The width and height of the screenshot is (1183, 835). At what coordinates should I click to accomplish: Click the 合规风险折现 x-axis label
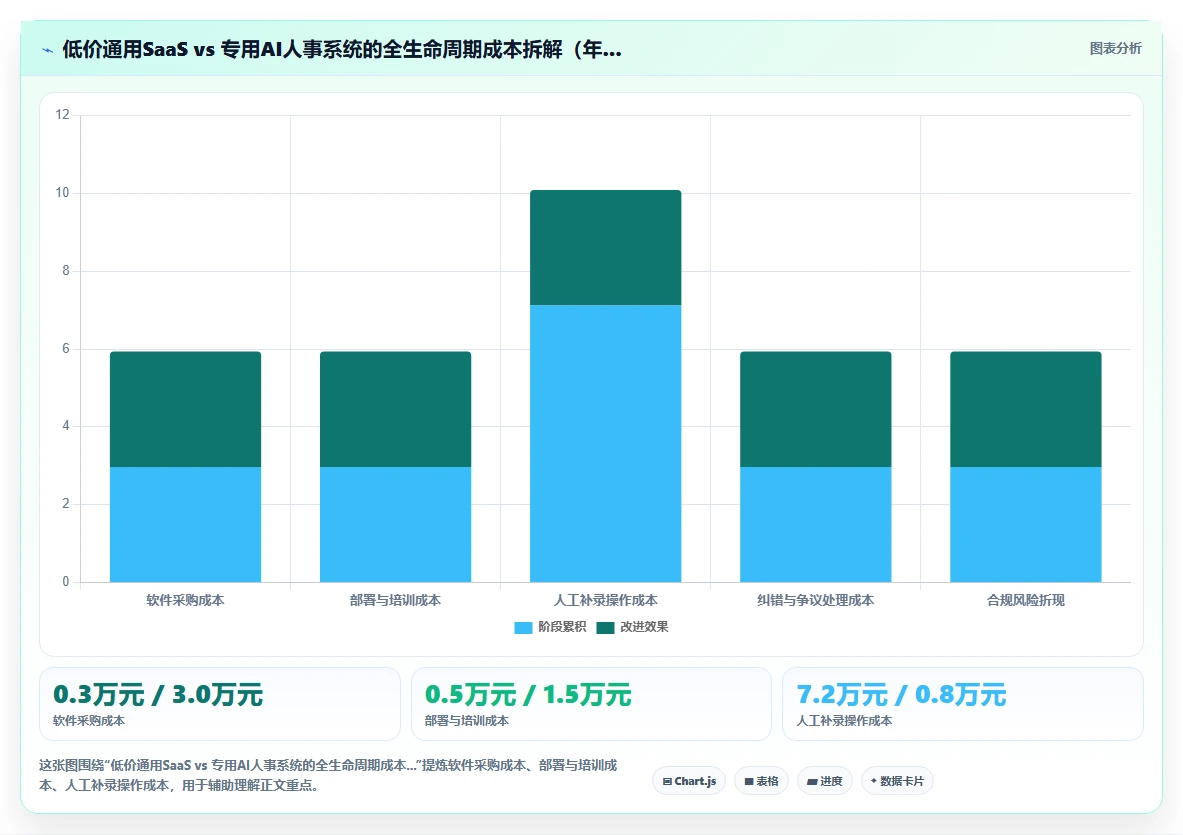pyautogui.click(x=1025, y=600)
